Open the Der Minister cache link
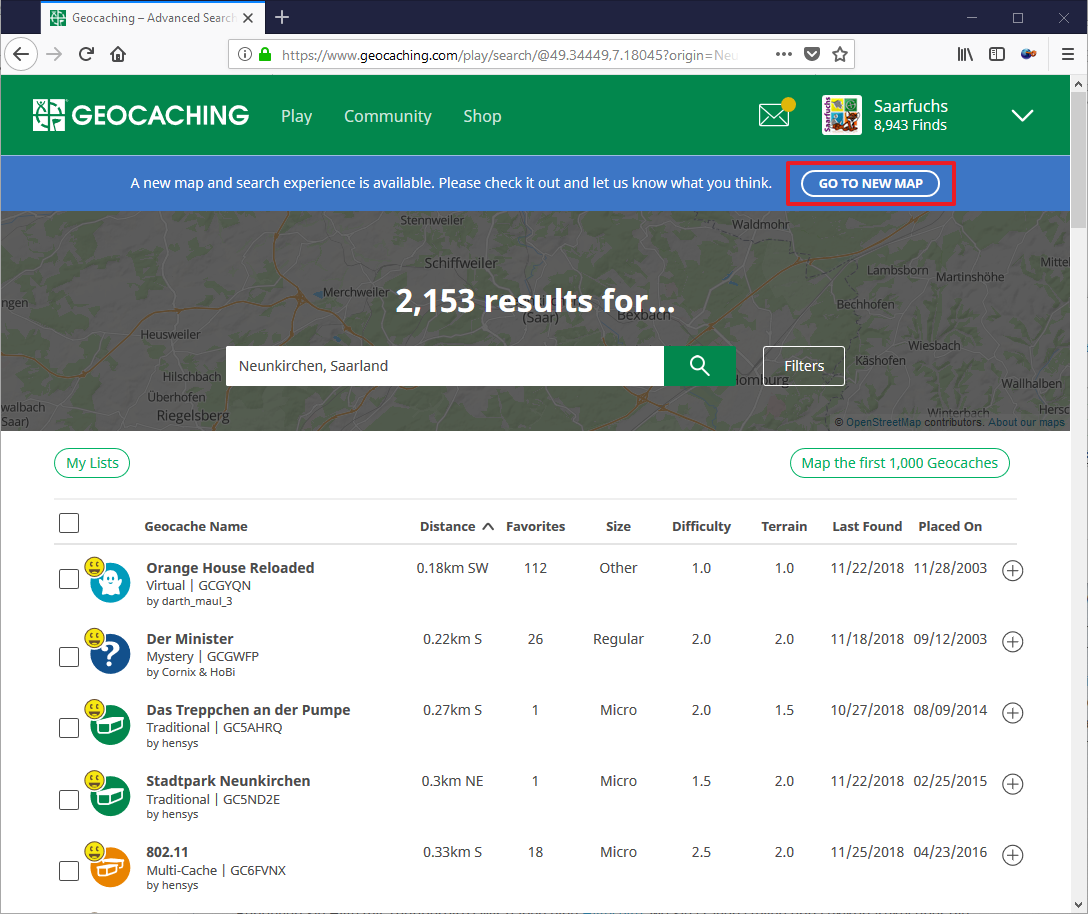The height and width of the screenshot is (914, 1088). pyautogui.click(x=189, y=638)
